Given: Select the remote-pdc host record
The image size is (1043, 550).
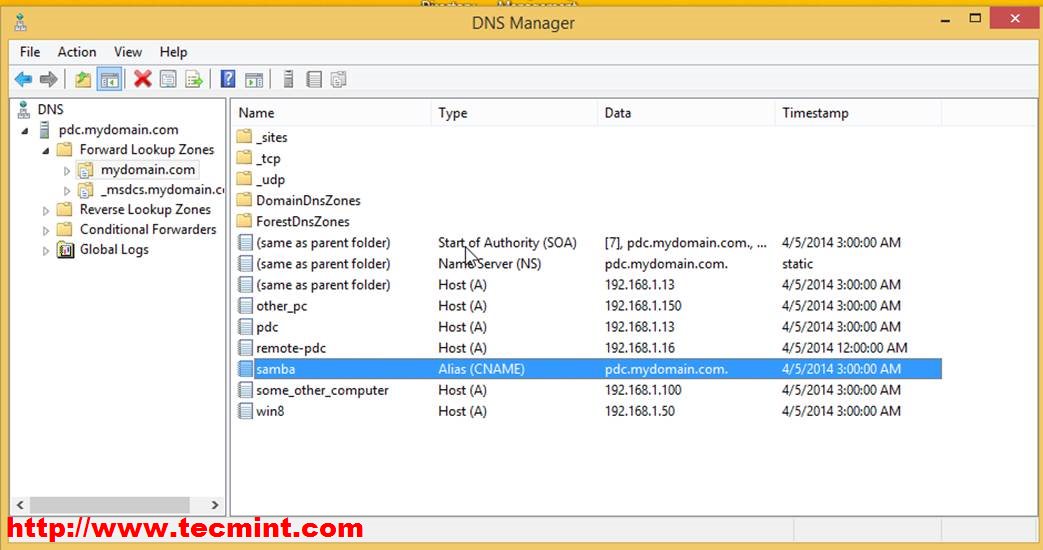Looking at the screenshot, I should click(589, 348).
